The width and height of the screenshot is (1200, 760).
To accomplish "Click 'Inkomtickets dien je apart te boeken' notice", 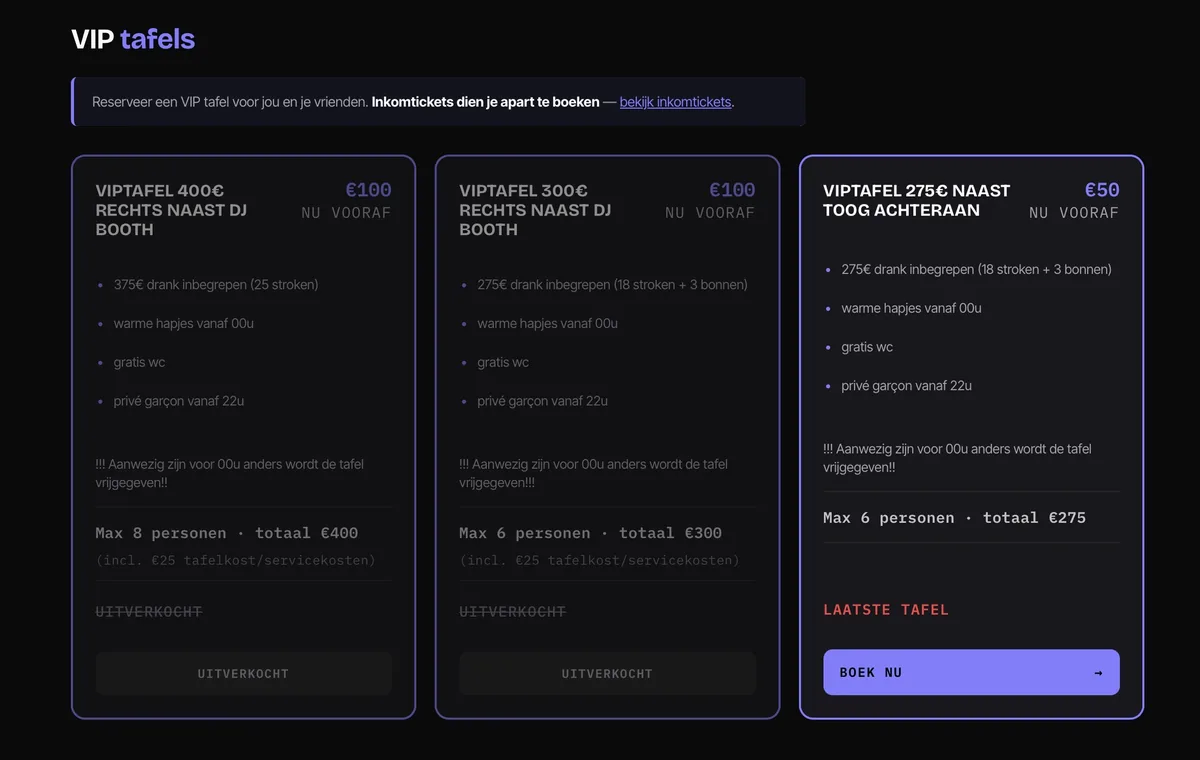I will pyautogui.click(x=485, y=102).
